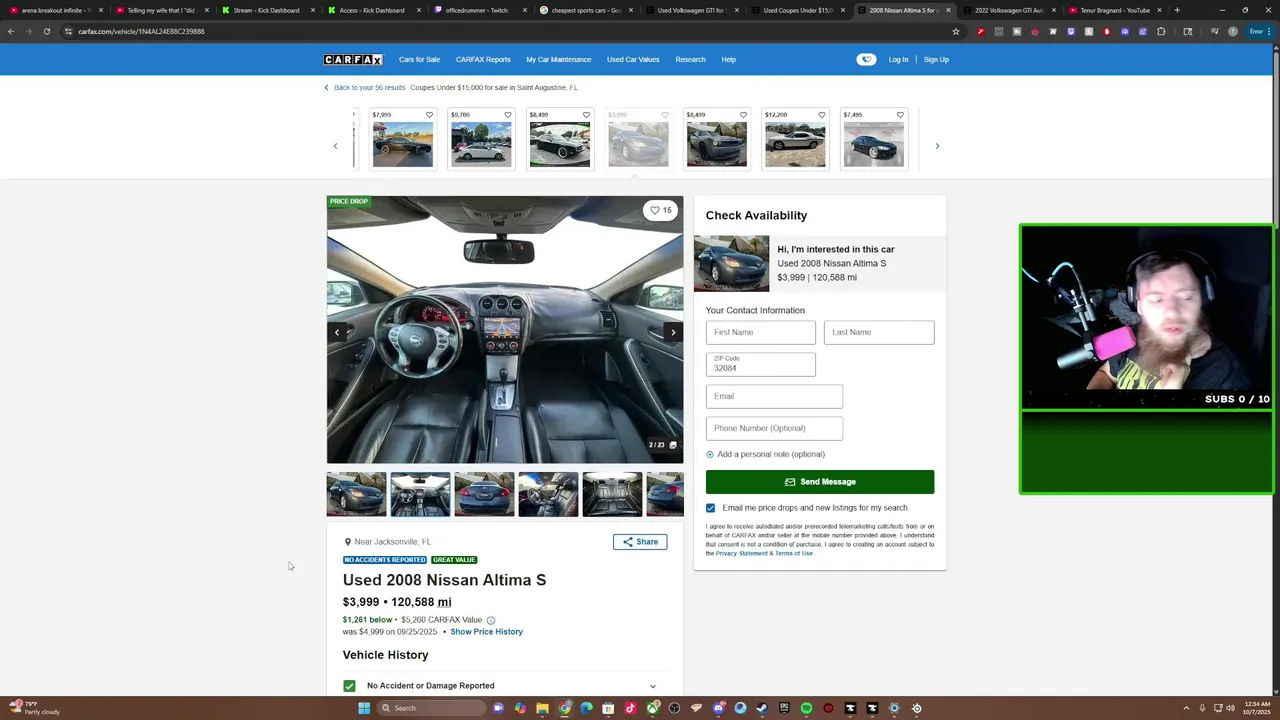Open the saved cars heart icon in header
The height and width of the screenshot is (720, 1280).
[x=866, y=59]
